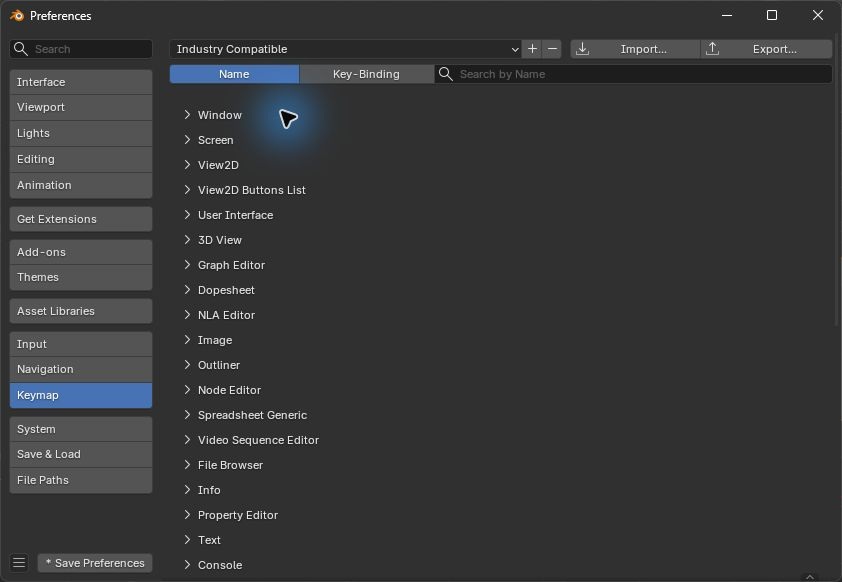
Task: Select the Keymap preferences tab
Action: (81, 395)
